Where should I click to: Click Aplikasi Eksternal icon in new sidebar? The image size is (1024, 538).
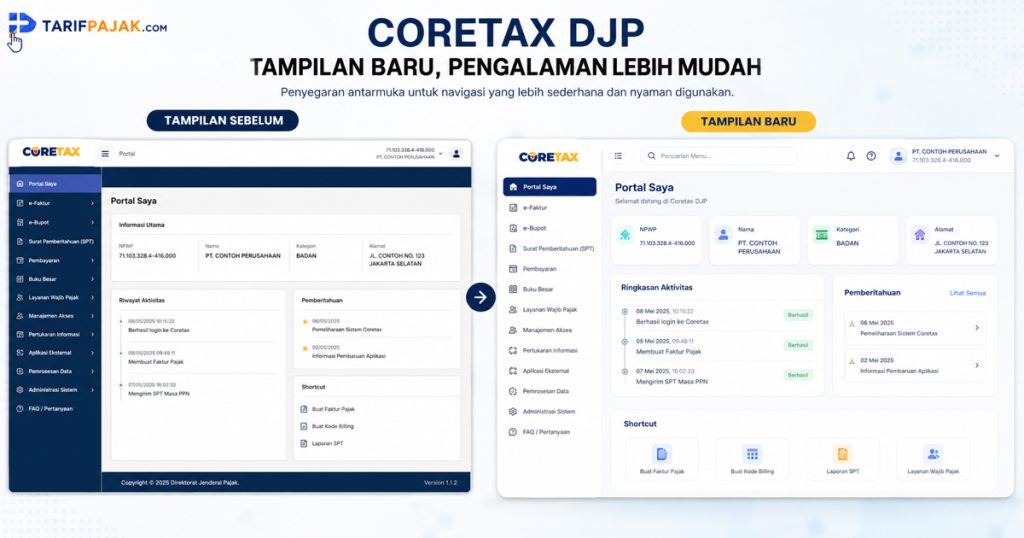tap(513, 371)
